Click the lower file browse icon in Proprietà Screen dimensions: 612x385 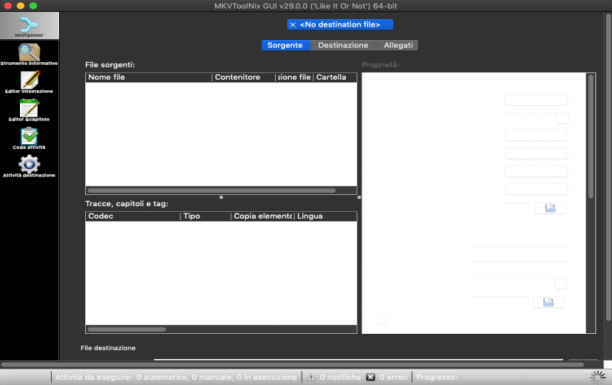(548, 302)
